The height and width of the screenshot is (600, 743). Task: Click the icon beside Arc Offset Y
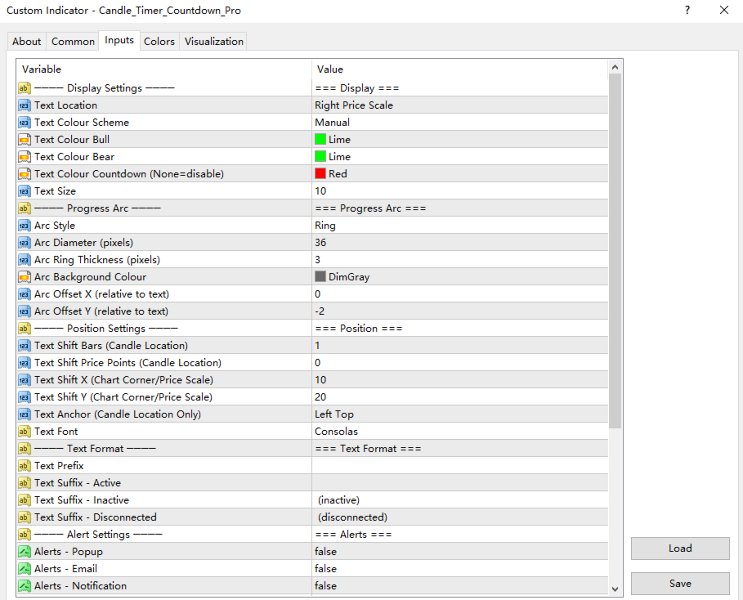pos(24,311)
